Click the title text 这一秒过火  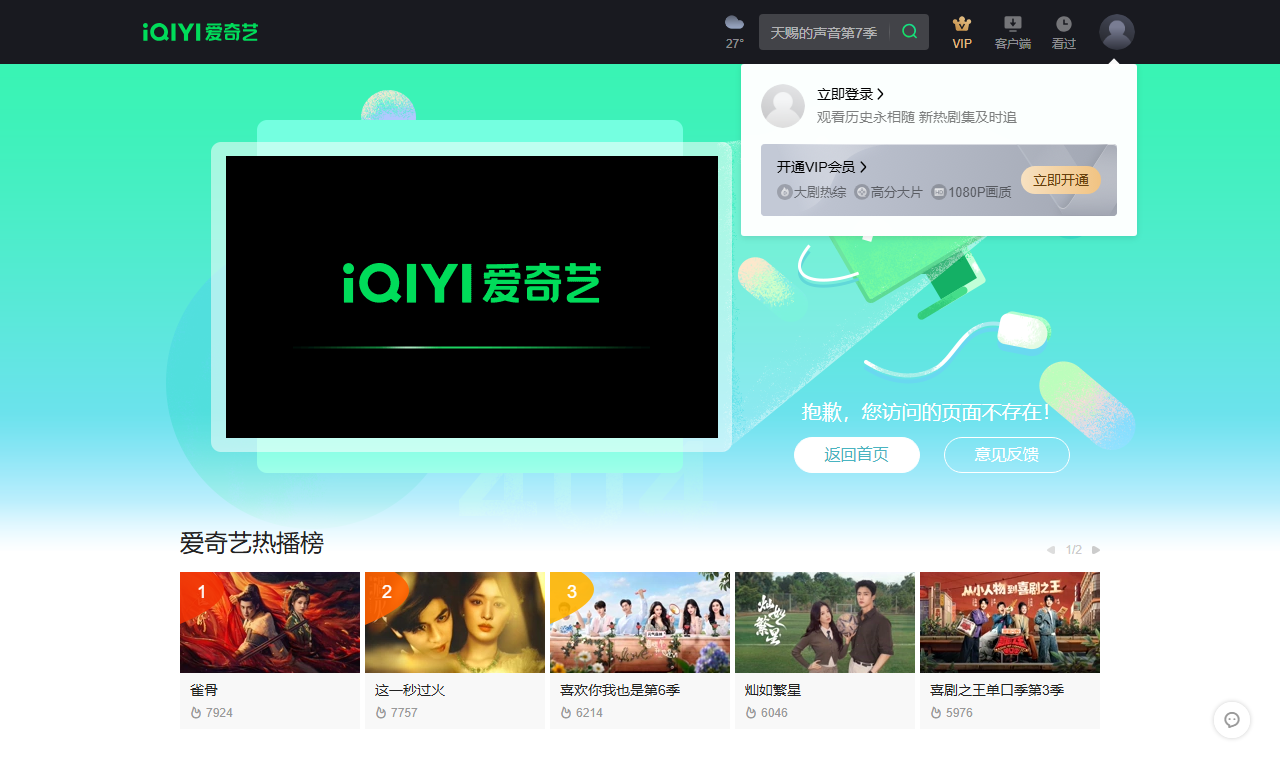410,690
